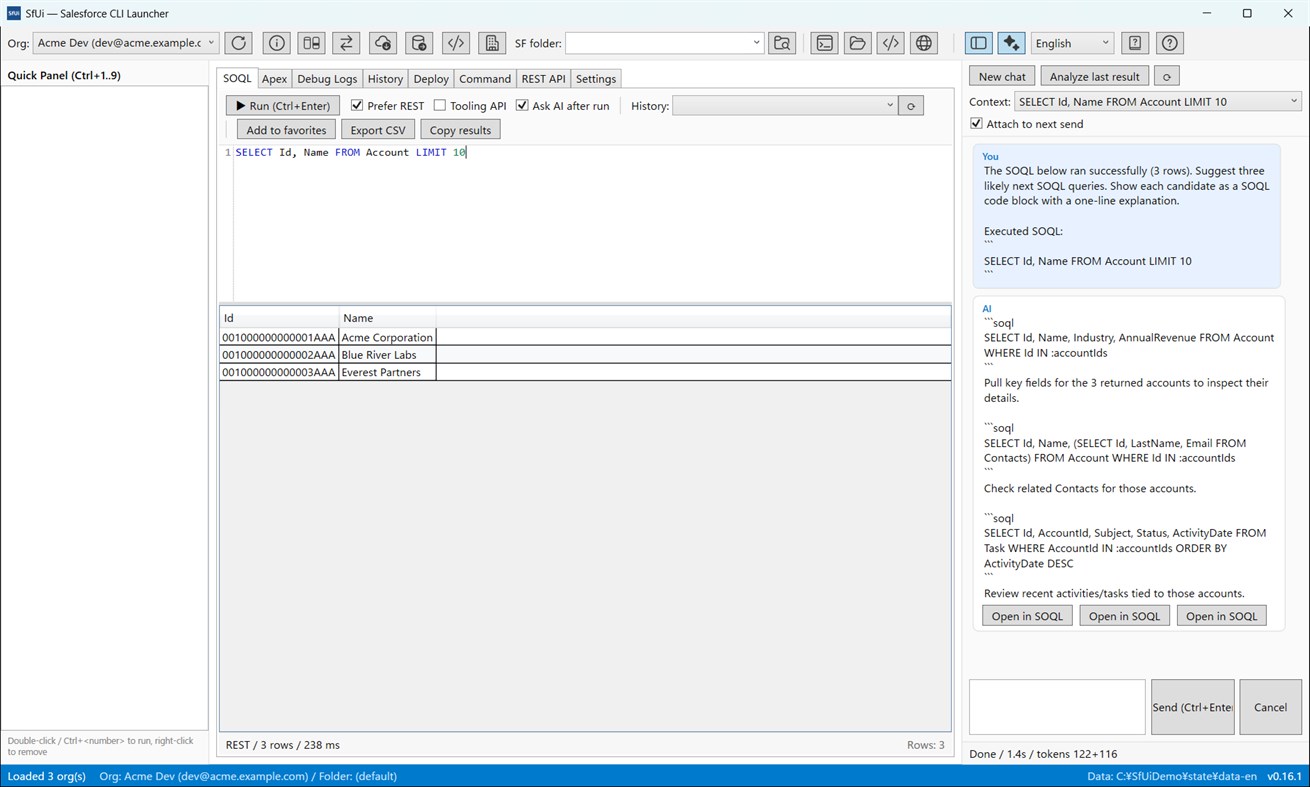
Task: Click the refresh icon beside History dropdown
Action: [x=911, y=106]
